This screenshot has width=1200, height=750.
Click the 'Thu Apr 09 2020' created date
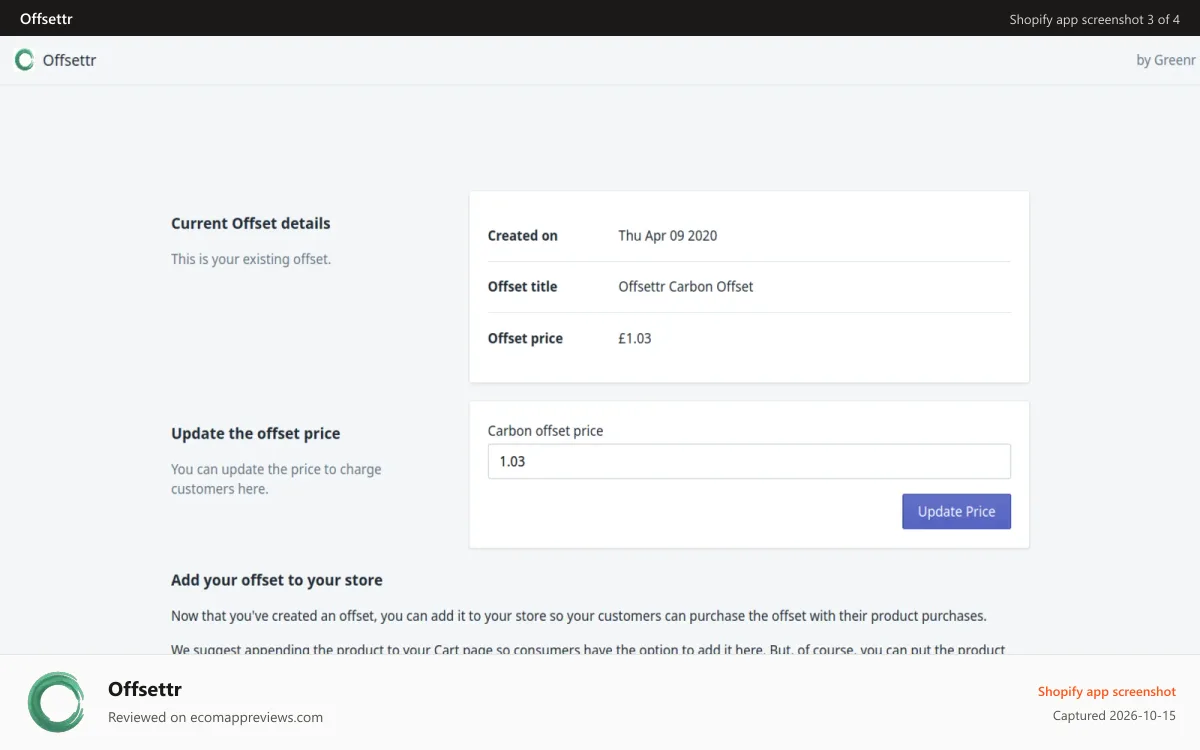click(x=667, y=236)
